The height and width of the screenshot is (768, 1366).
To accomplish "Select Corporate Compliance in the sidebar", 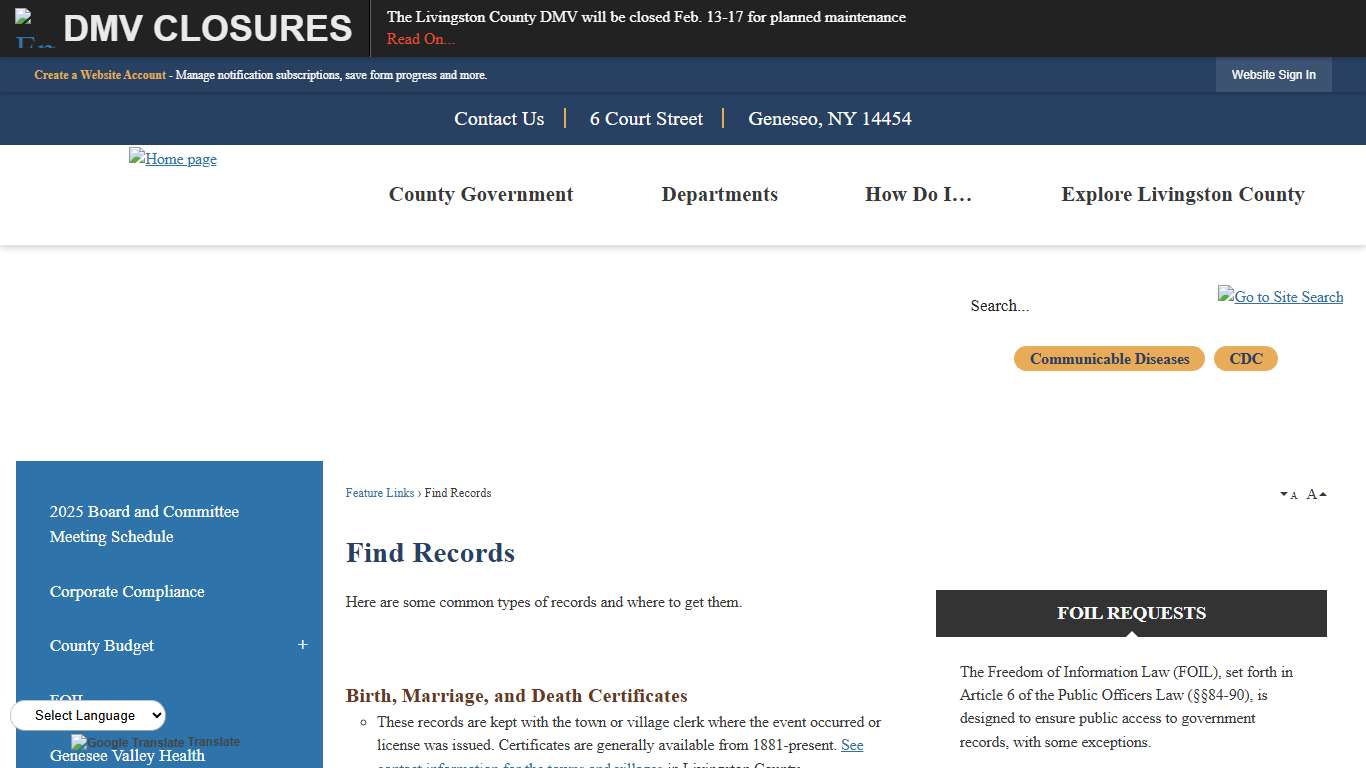I will click(127, 592).
